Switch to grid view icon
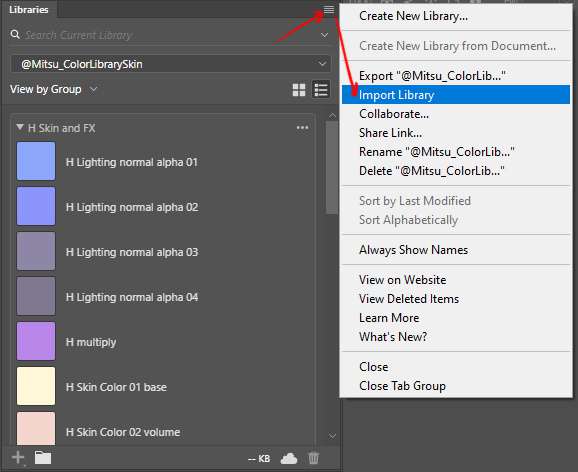The height and width of the screenshot is (472, 578). point(299,90)
